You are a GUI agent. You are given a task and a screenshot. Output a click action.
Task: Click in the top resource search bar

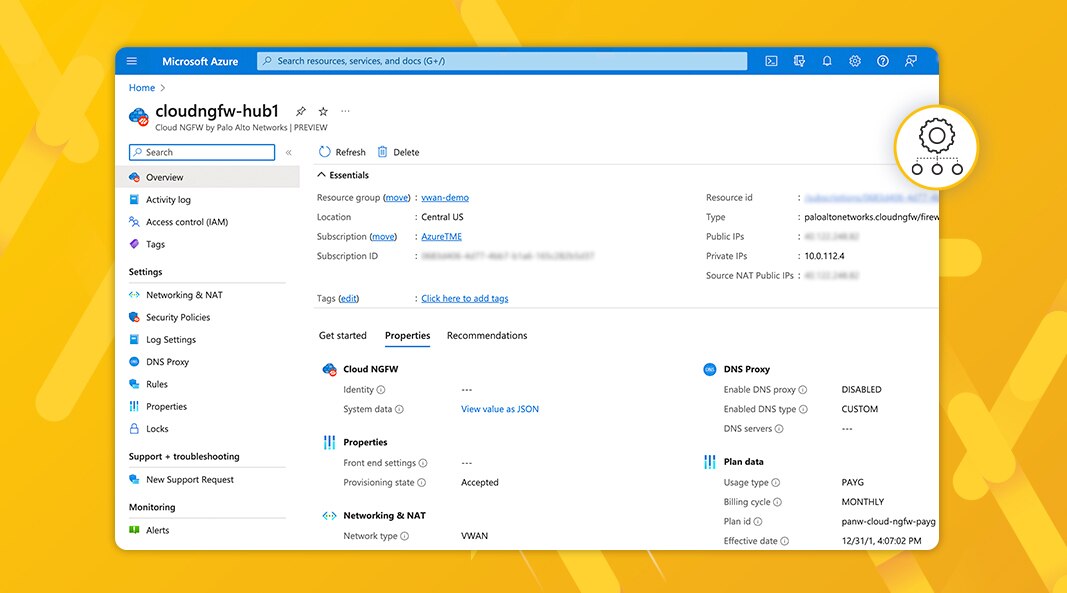[502, 61]
